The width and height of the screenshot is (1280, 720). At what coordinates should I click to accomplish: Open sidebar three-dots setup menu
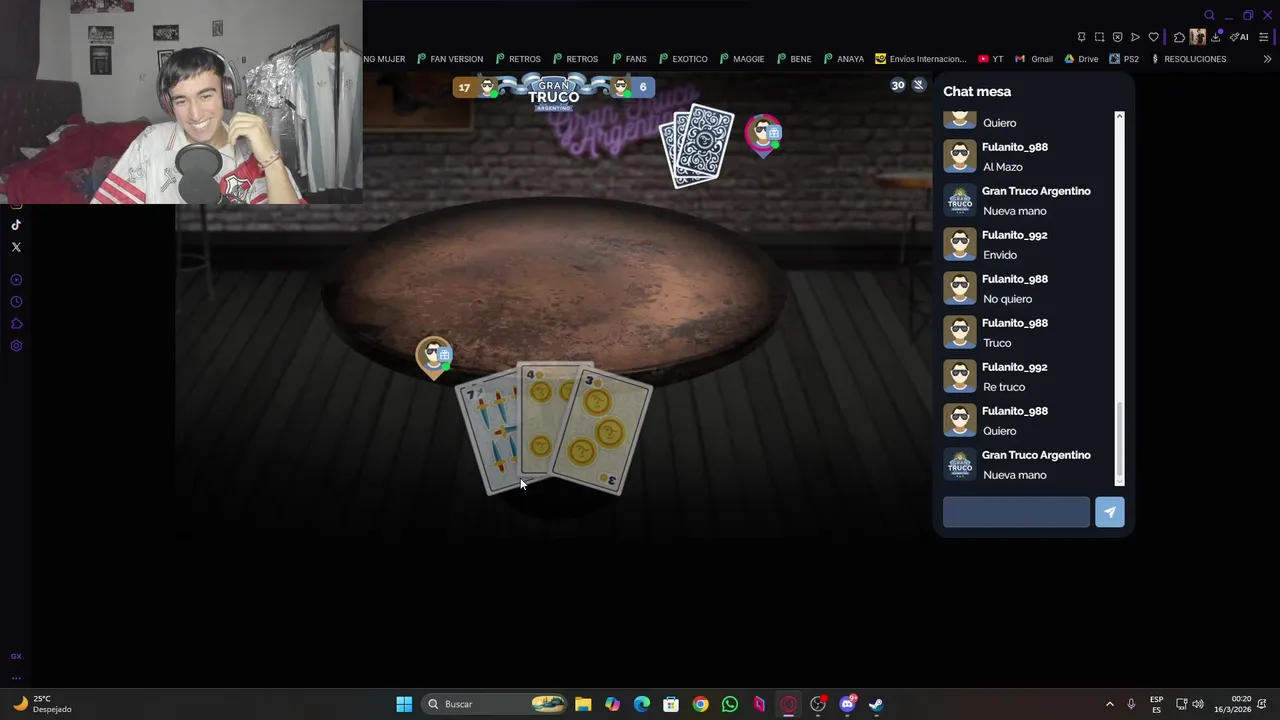[16, 677]
